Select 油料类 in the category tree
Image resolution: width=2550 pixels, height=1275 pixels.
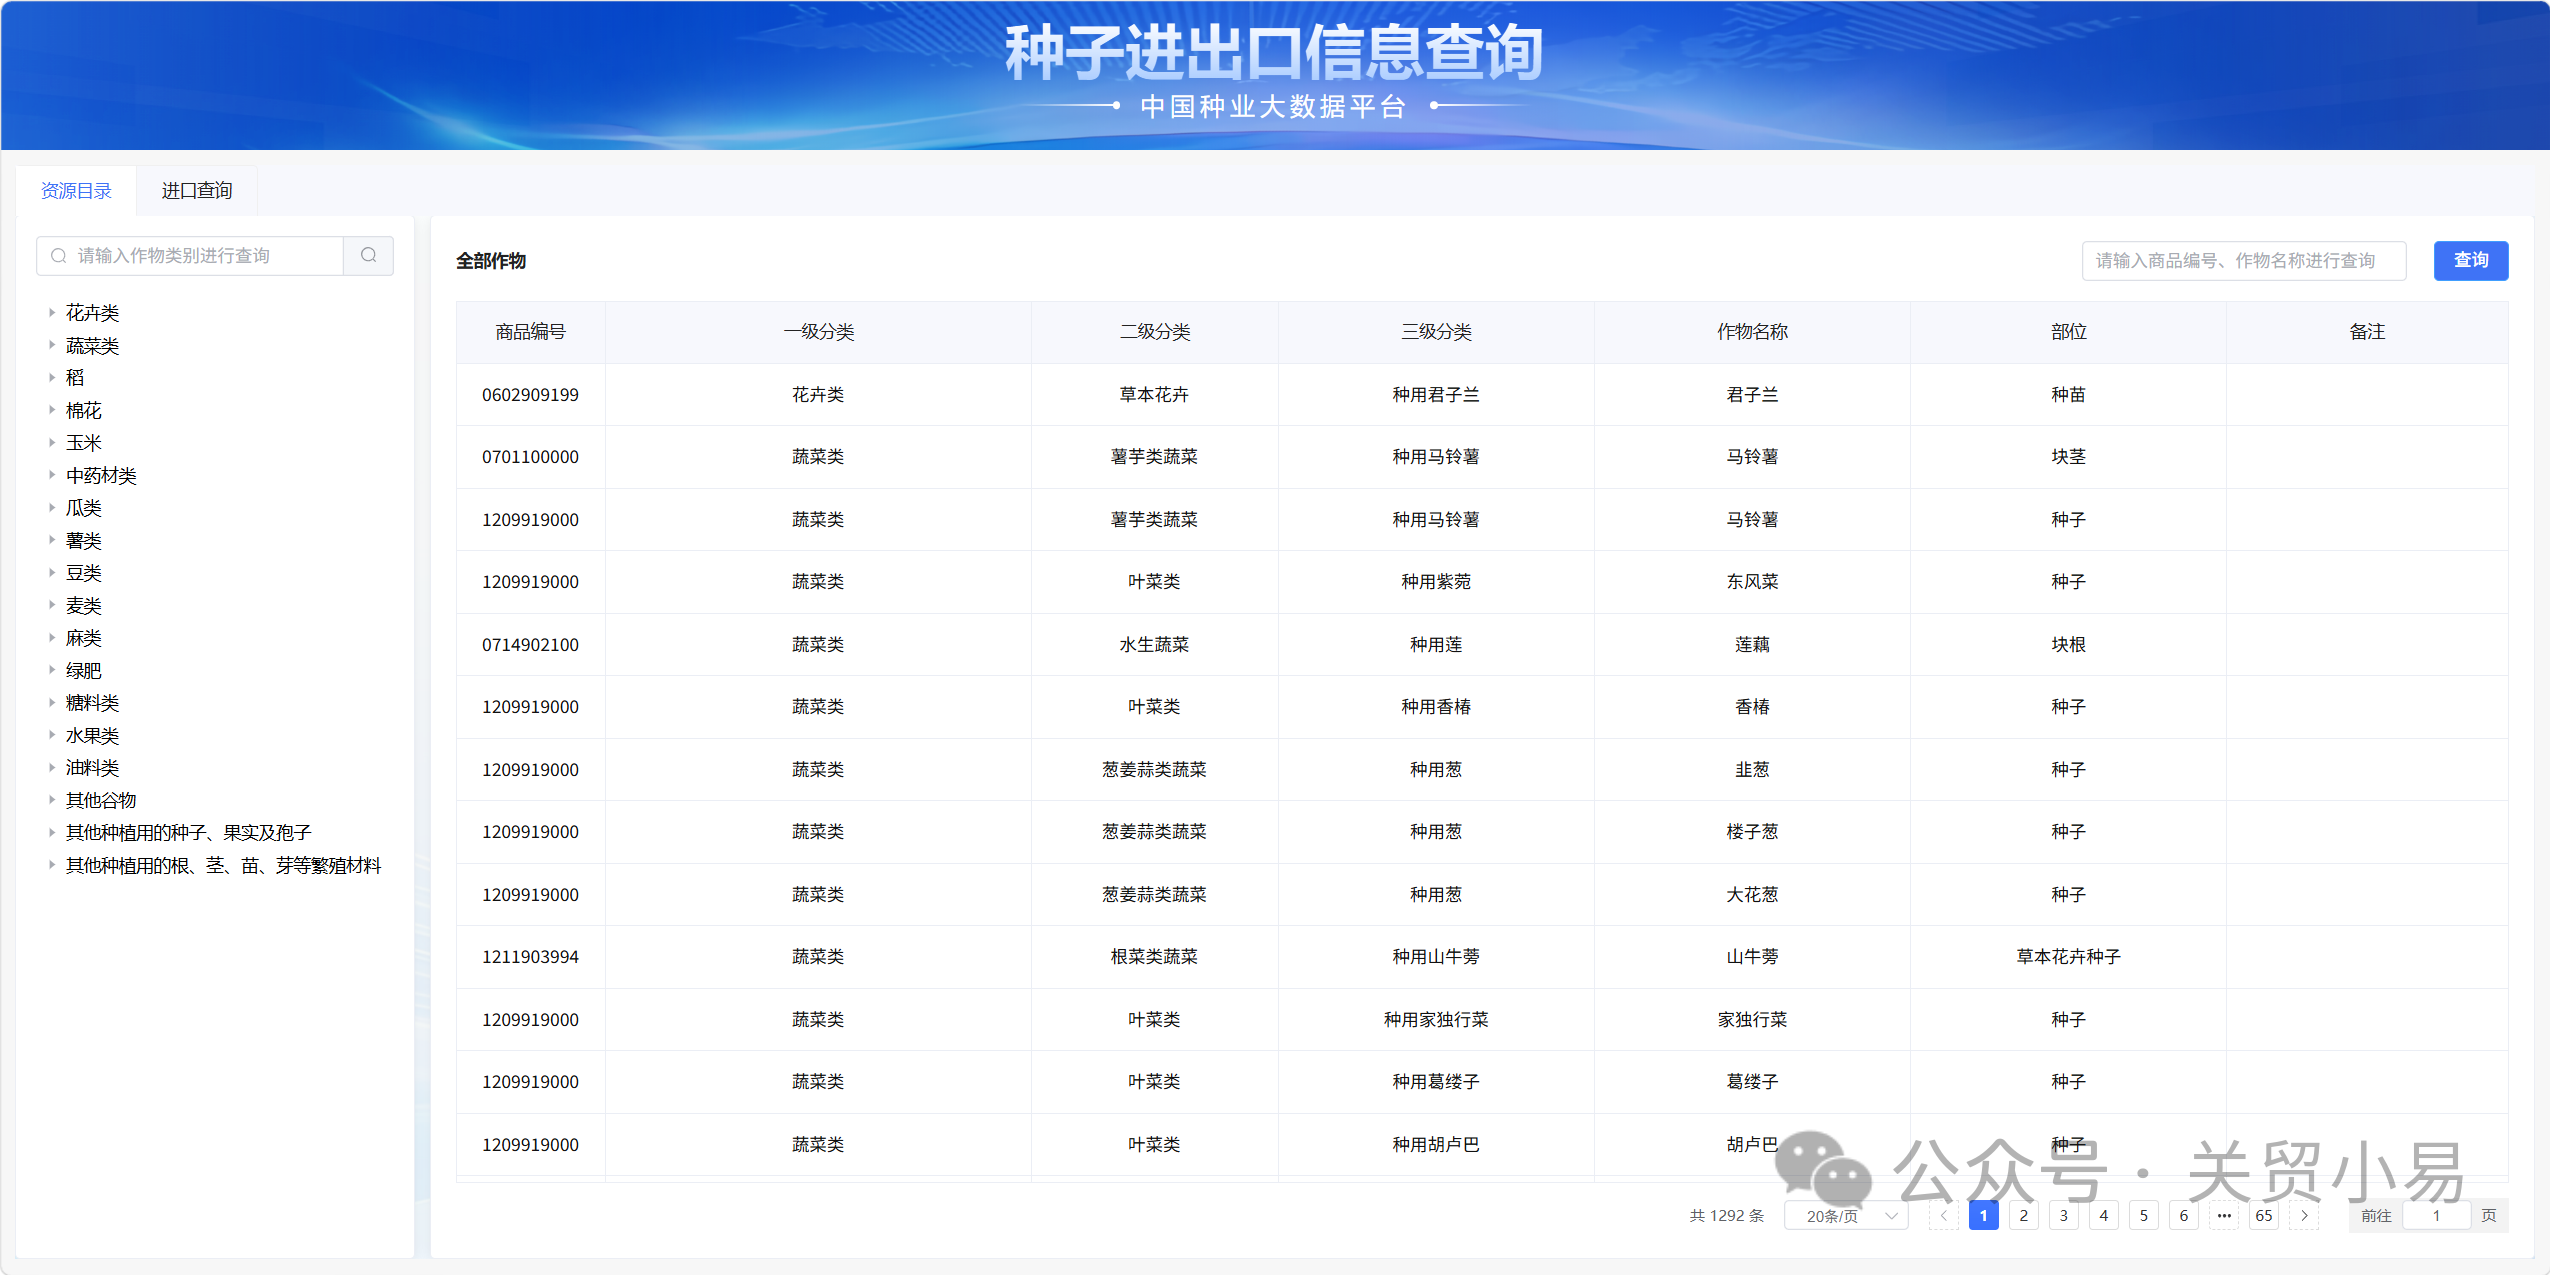tap(93, 768)
